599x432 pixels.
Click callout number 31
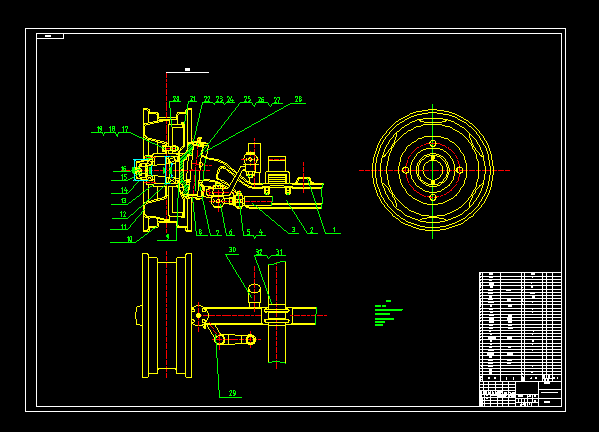point(280,252)
